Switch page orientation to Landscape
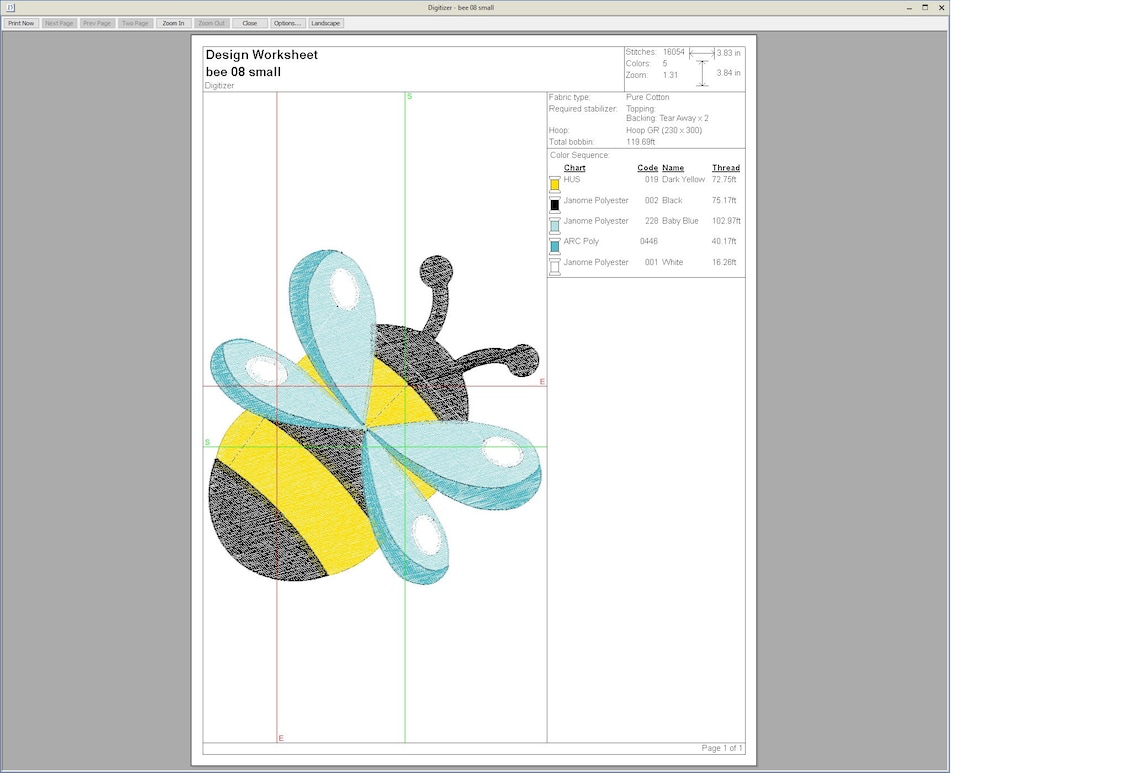Screen dimensions: 1140x773 coord(326,23)
